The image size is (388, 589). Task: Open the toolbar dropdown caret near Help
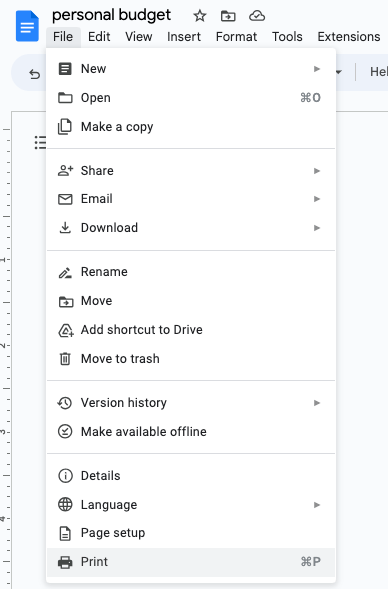point(339,72)
